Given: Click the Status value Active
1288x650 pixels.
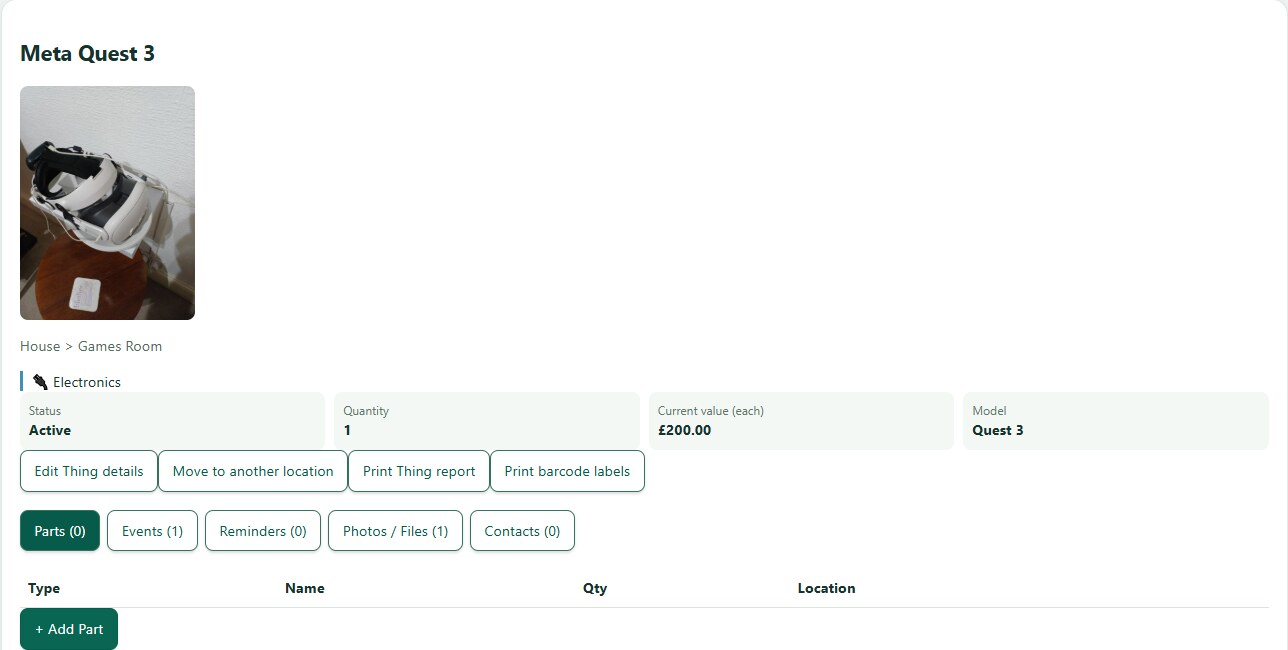Looking at the screenshot, I should (x=50, y=430).
